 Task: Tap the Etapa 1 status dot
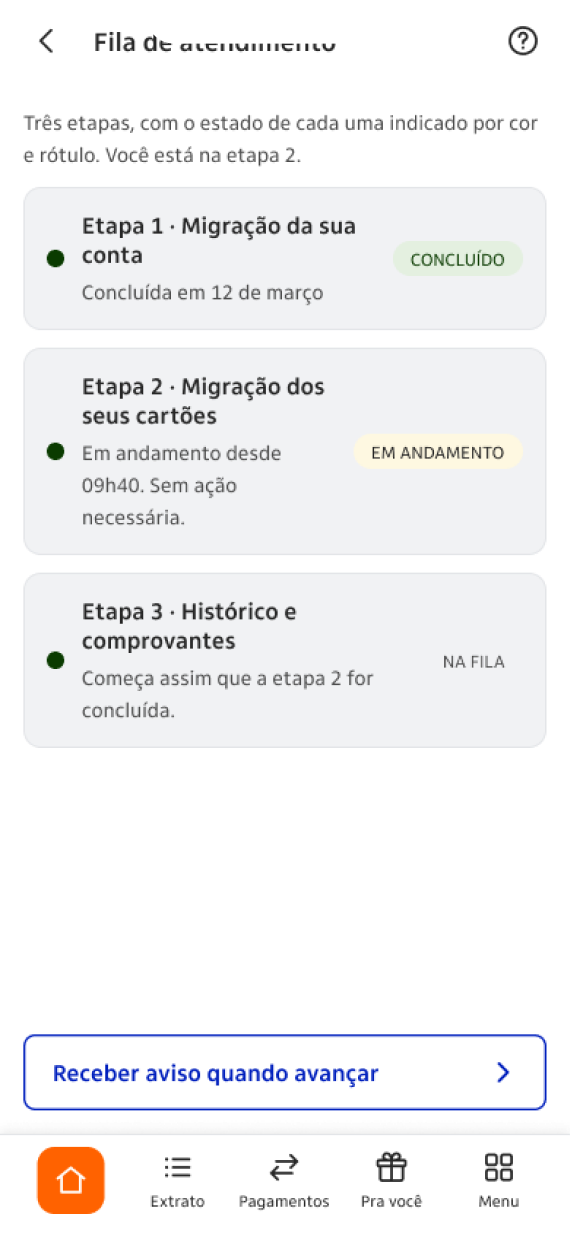(56, 259)
